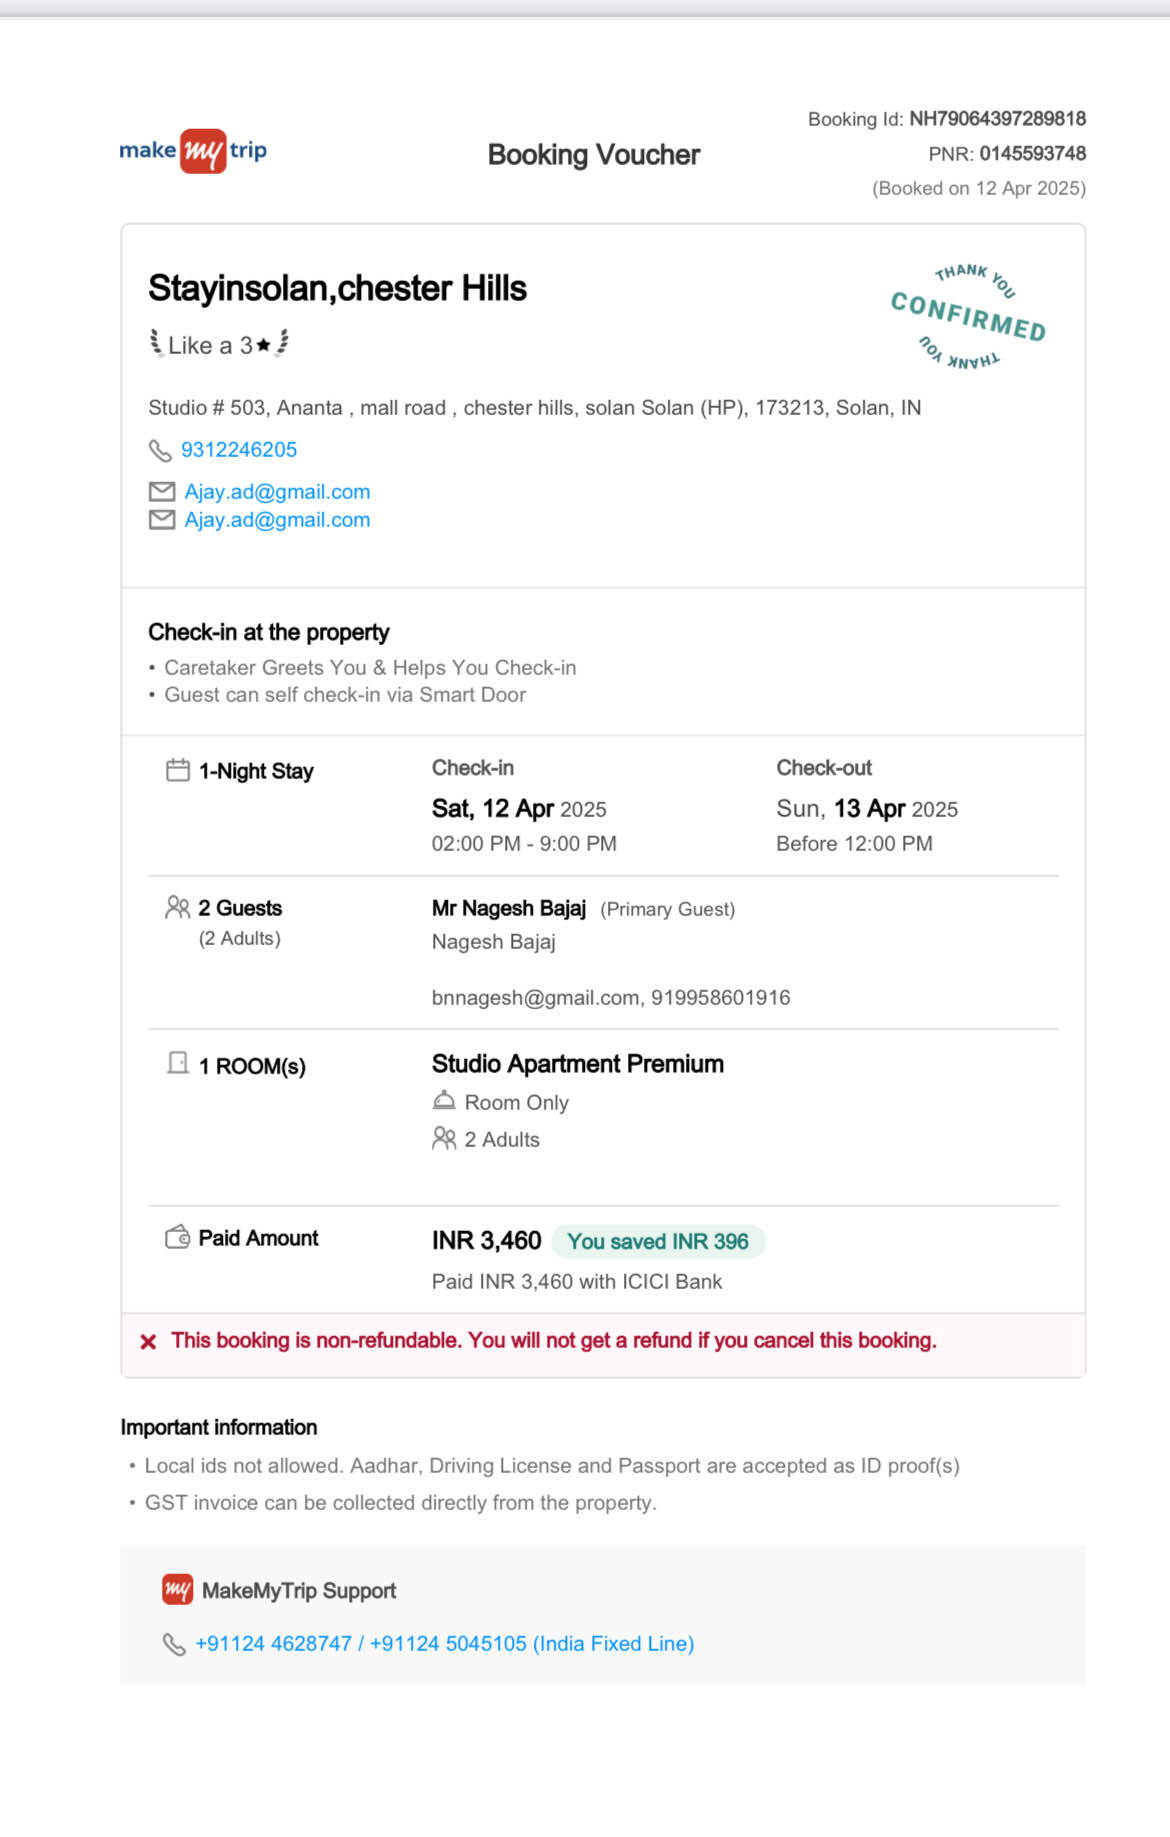Click the guests icon beside 2 Guests
This screenshot has width=1170, height=1837.
[x=177, y=907]
